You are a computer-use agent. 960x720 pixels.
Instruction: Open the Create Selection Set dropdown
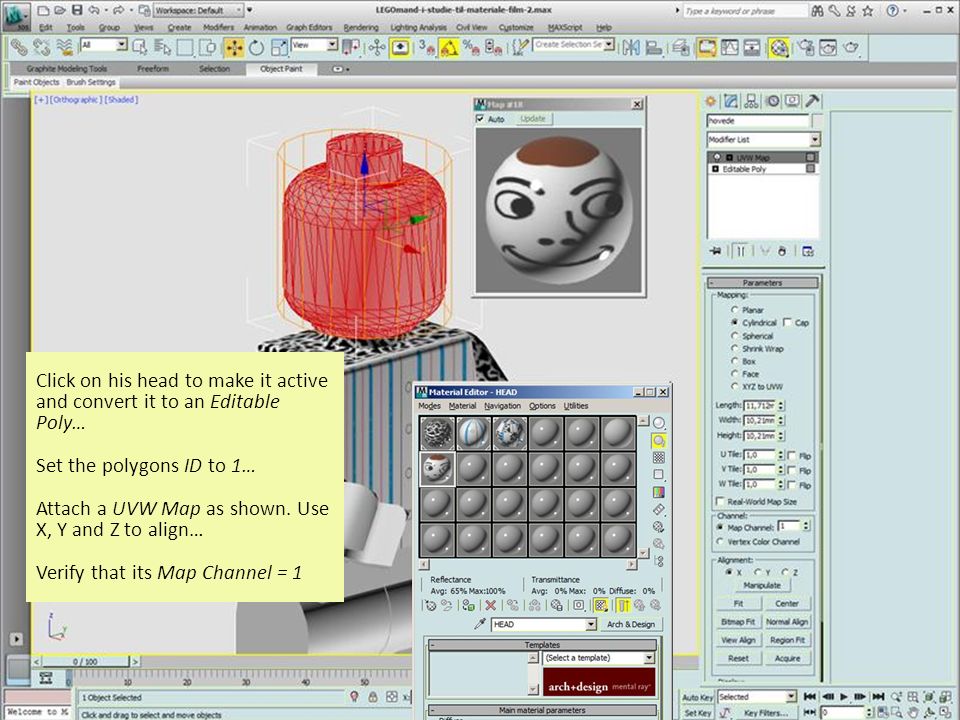(x=574, y=45)
